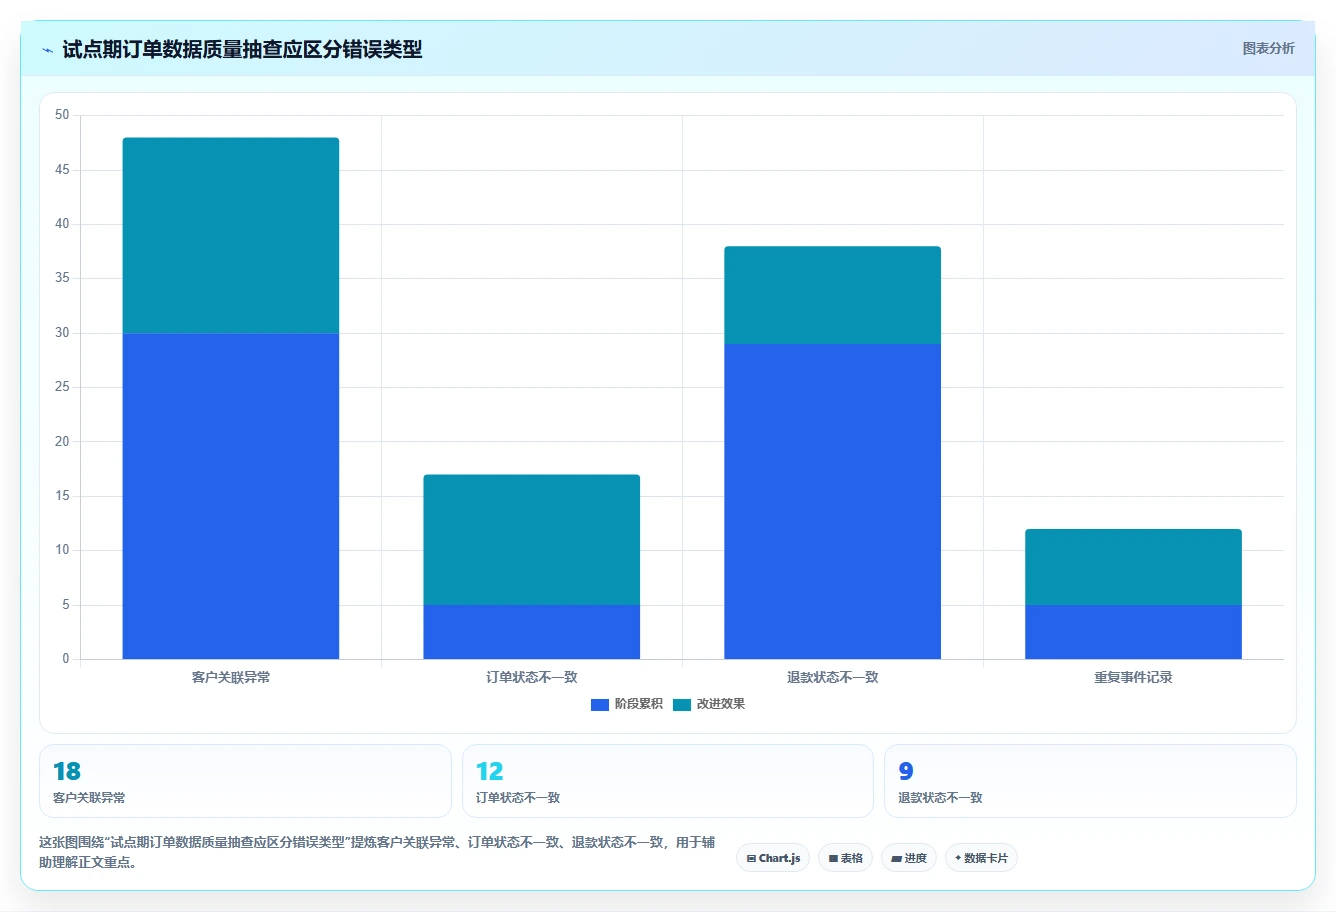Image resolution: width=1336 pixels, height=912 pixels.
Task: Toggle the 阶段累积 legend swatch
Action: tap(600, 705)
